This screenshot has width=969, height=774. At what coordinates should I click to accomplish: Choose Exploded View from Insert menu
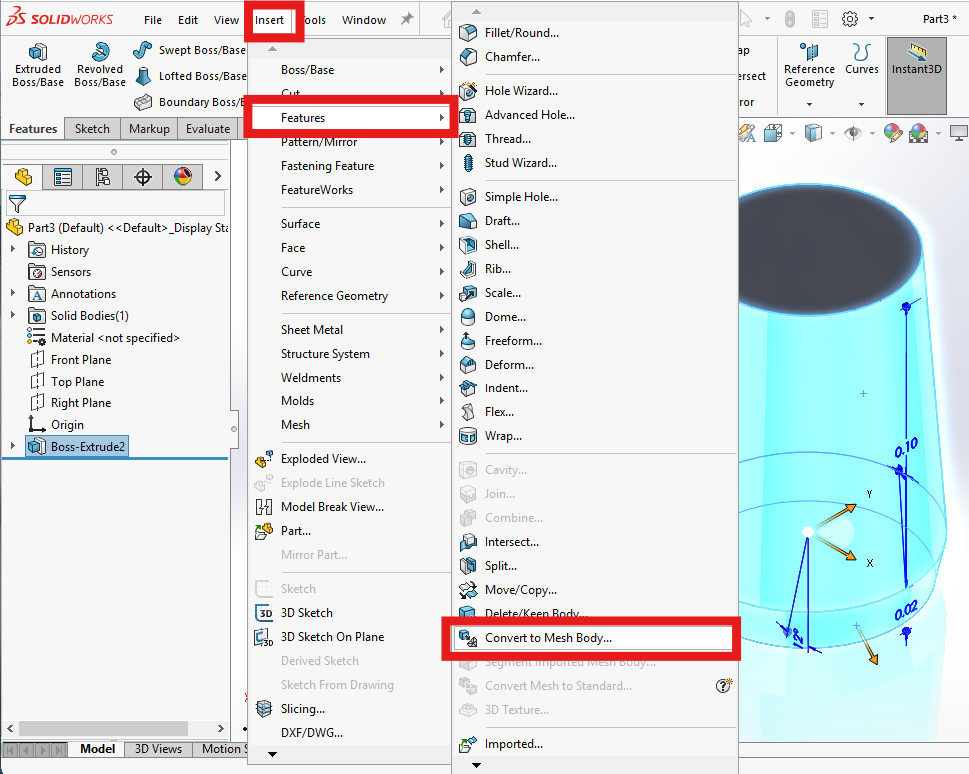click(x=350, y=459)
